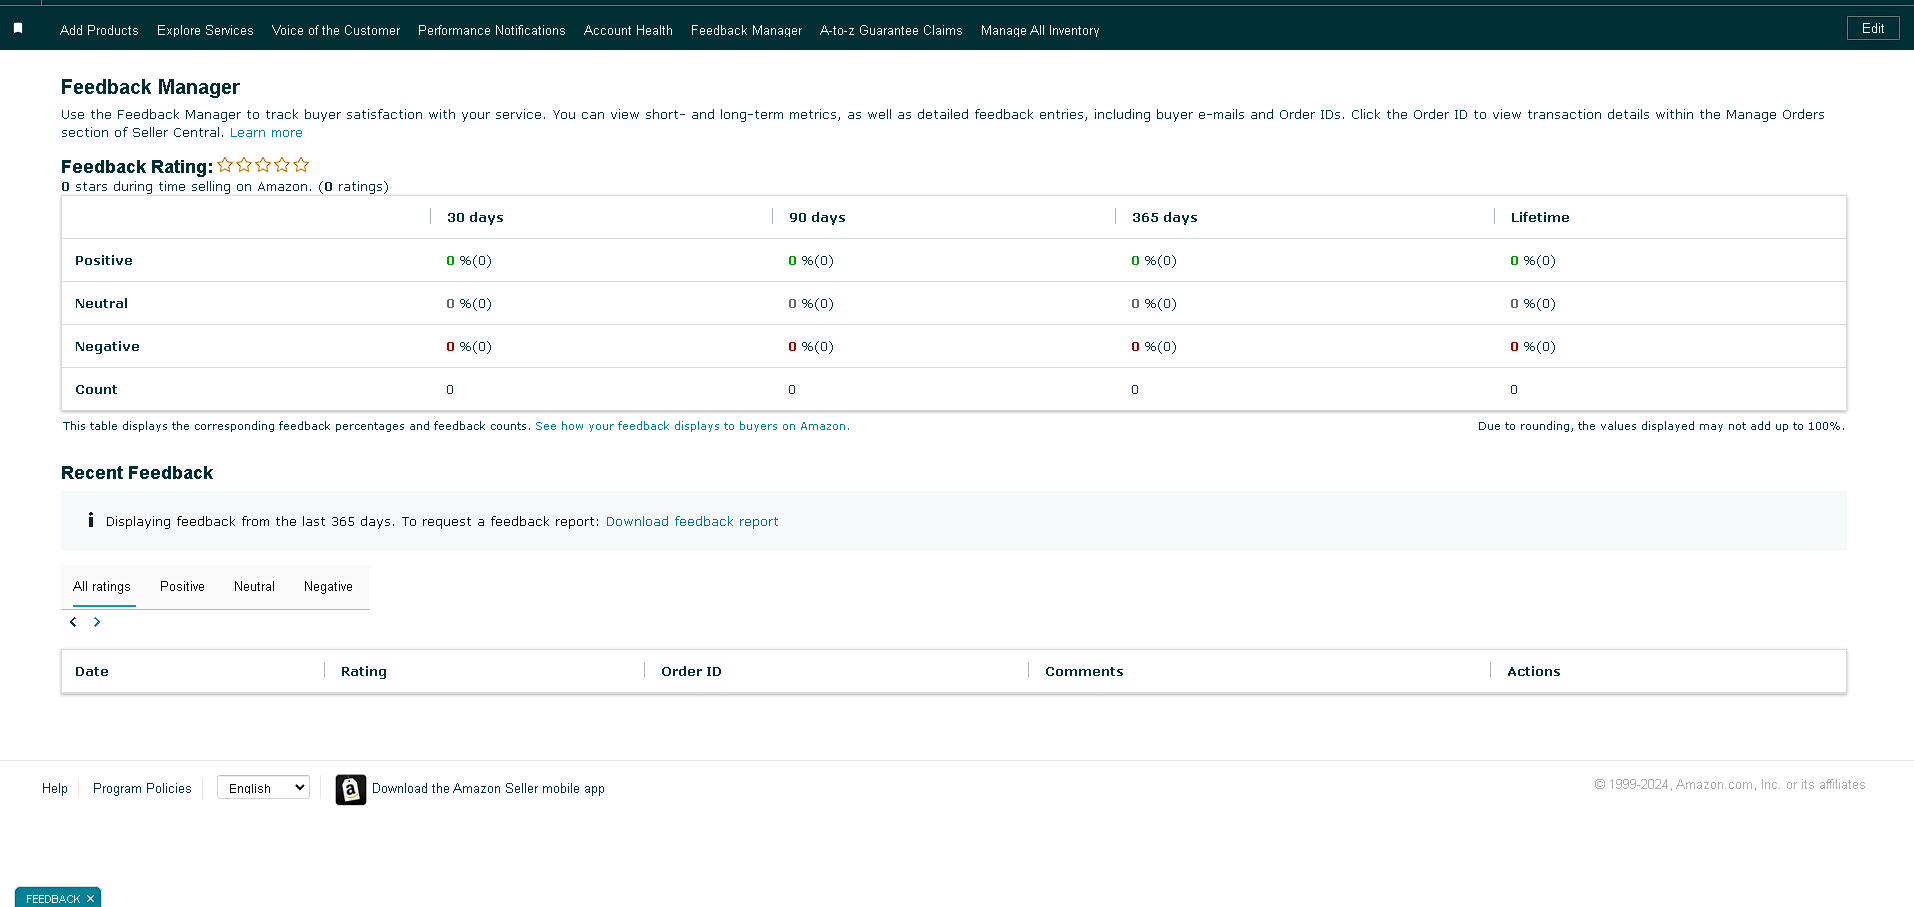
Task: Select the All ratings tab
Action: [102, 586]
